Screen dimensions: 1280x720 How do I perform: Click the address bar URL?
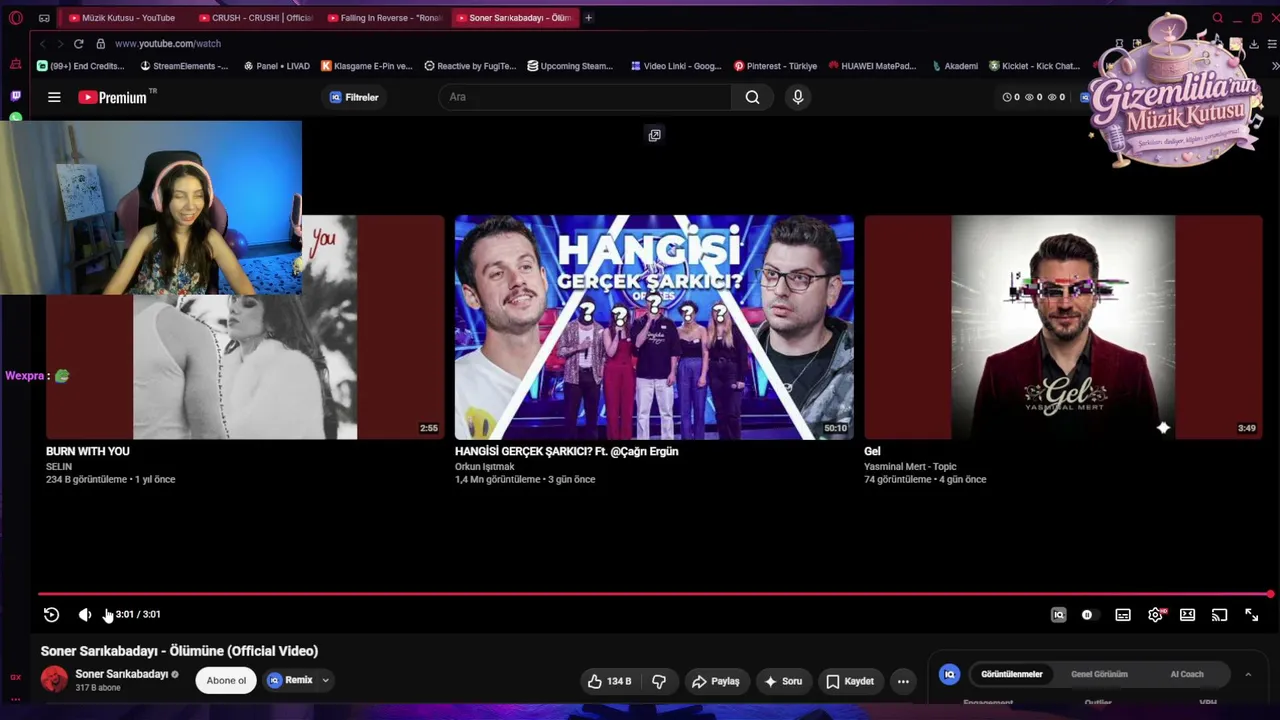coord(168,44)
